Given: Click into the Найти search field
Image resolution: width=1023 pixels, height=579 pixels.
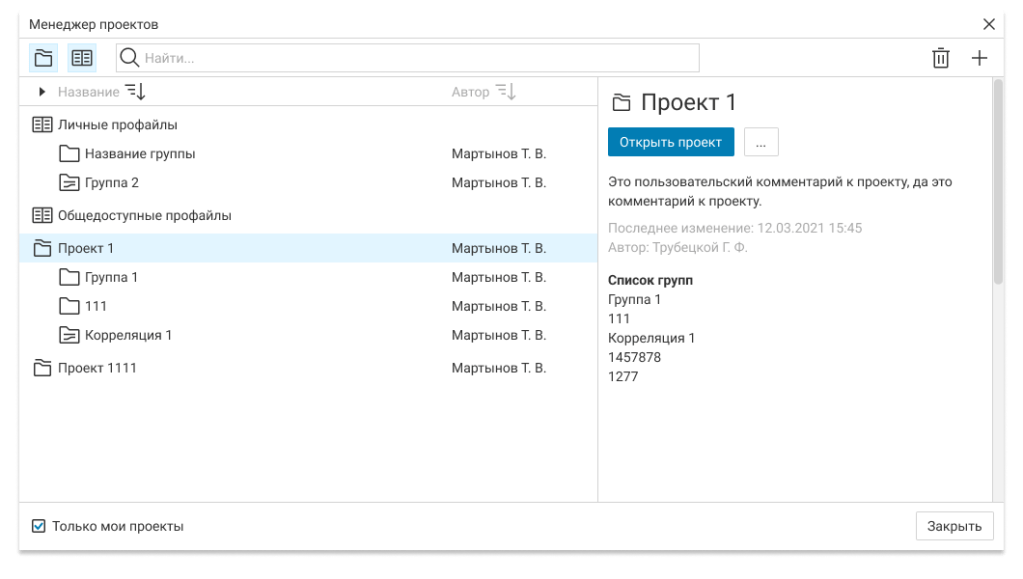Looking at the screenshot, I should [x=420, y=58].
